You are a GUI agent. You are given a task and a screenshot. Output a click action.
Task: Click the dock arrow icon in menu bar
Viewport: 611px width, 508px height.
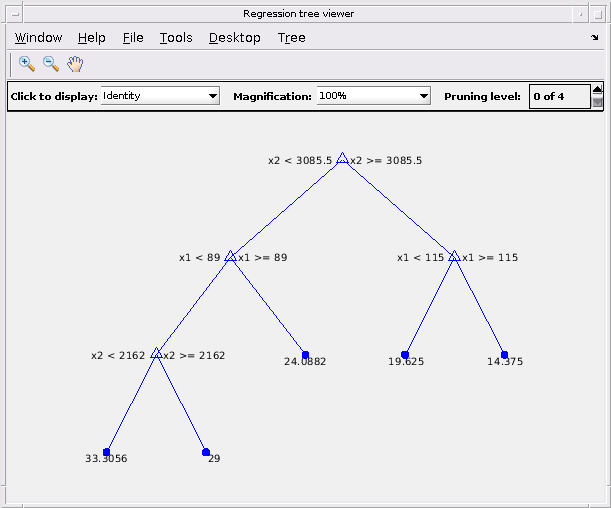tap(595, 37)
